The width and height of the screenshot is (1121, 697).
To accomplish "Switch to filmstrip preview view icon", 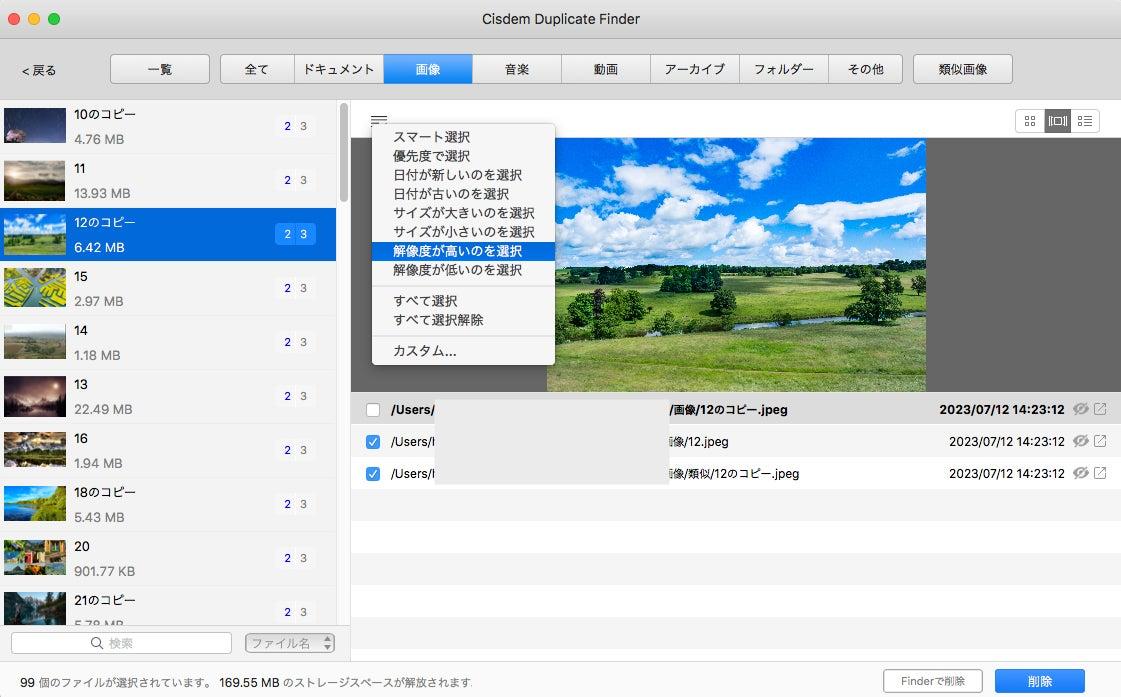I will [x=1057, y=121].
